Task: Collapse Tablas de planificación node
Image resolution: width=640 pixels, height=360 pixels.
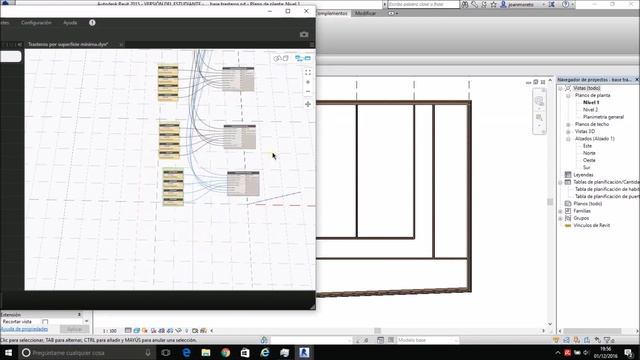Action: 560,182
